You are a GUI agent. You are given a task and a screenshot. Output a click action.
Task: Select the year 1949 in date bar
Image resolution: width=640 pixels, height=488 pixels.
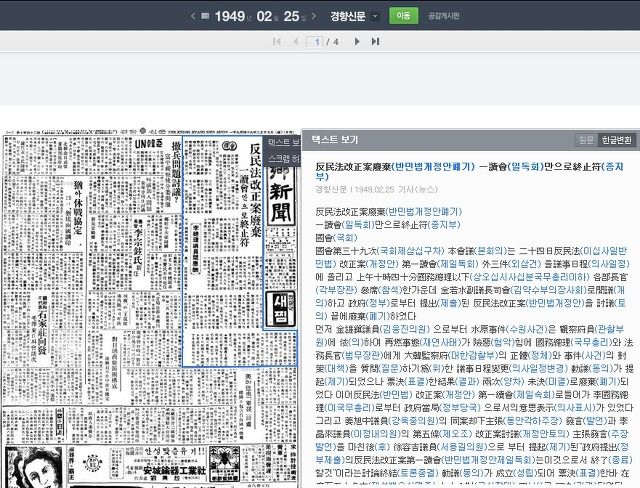pos(229,16)
